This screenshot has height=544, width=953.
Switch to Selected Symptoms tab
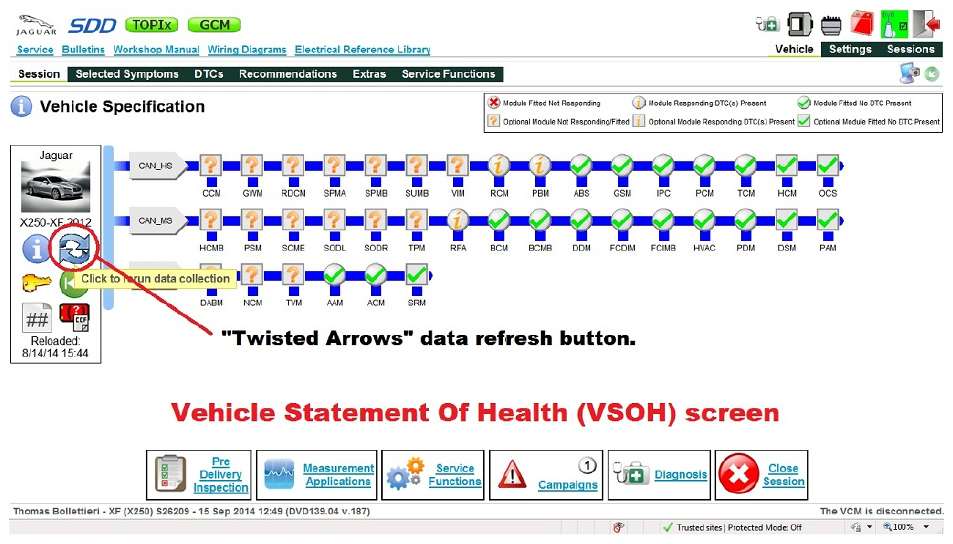point(127,74)
